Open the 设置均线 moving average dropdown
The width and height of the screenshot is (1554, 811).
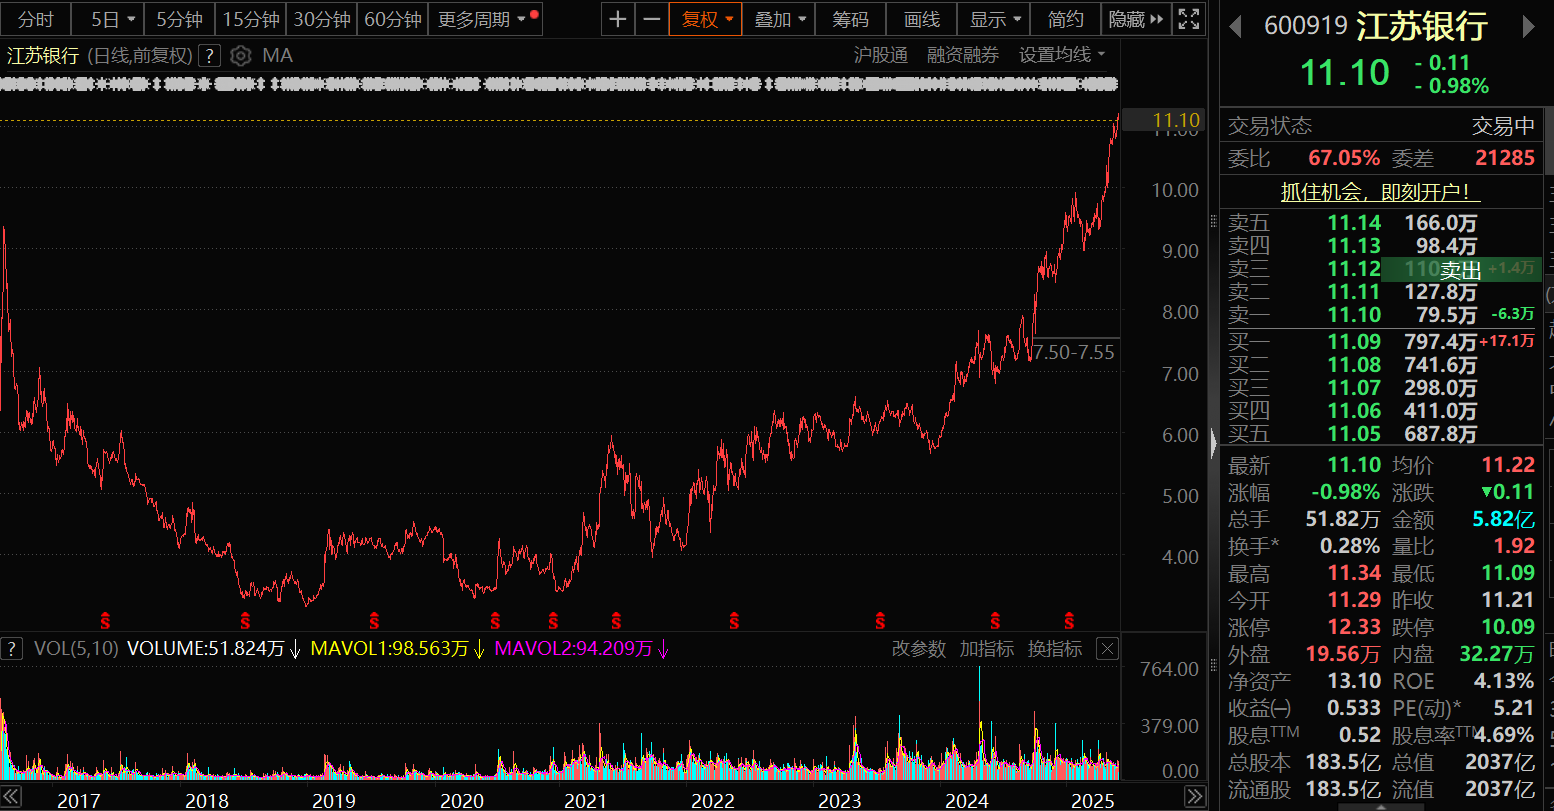point(1062,55)
